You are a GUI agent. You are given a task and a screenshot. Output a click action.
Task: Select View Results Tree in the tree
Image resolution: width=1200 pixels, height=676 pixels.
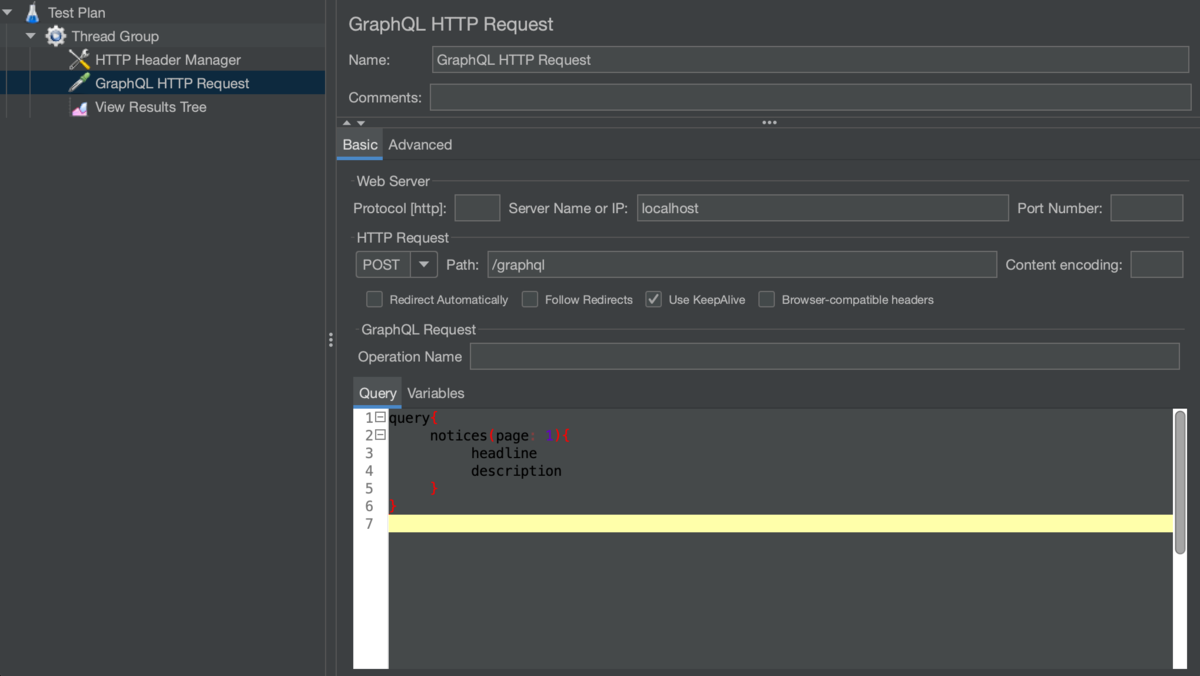[x=151, y=107]
